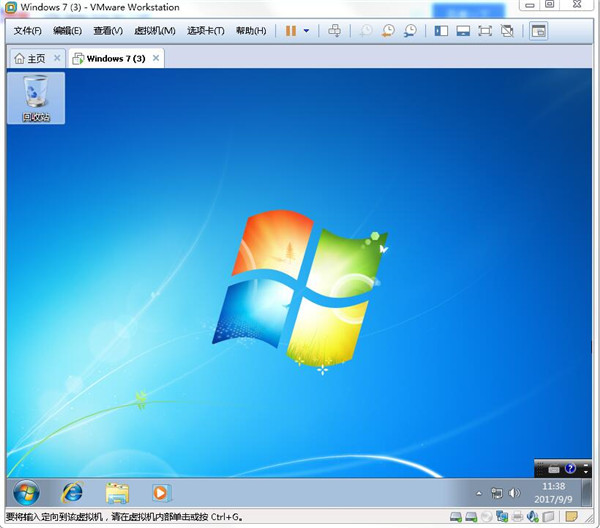Launch Internet Explorer from the guest taskbar
The image size is (600, 528).
tap(72, 493)
